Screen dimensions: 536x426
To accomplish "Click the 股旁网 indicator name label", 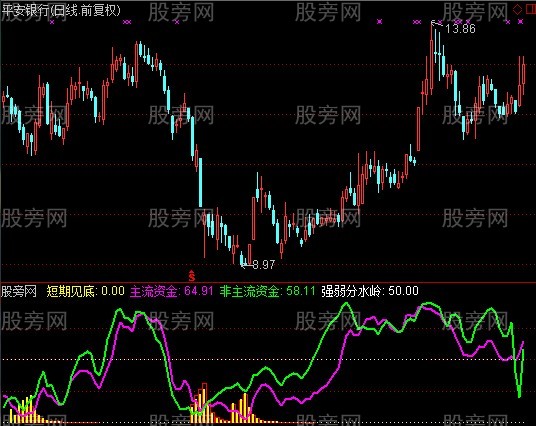I will click(x=19, y=292).
